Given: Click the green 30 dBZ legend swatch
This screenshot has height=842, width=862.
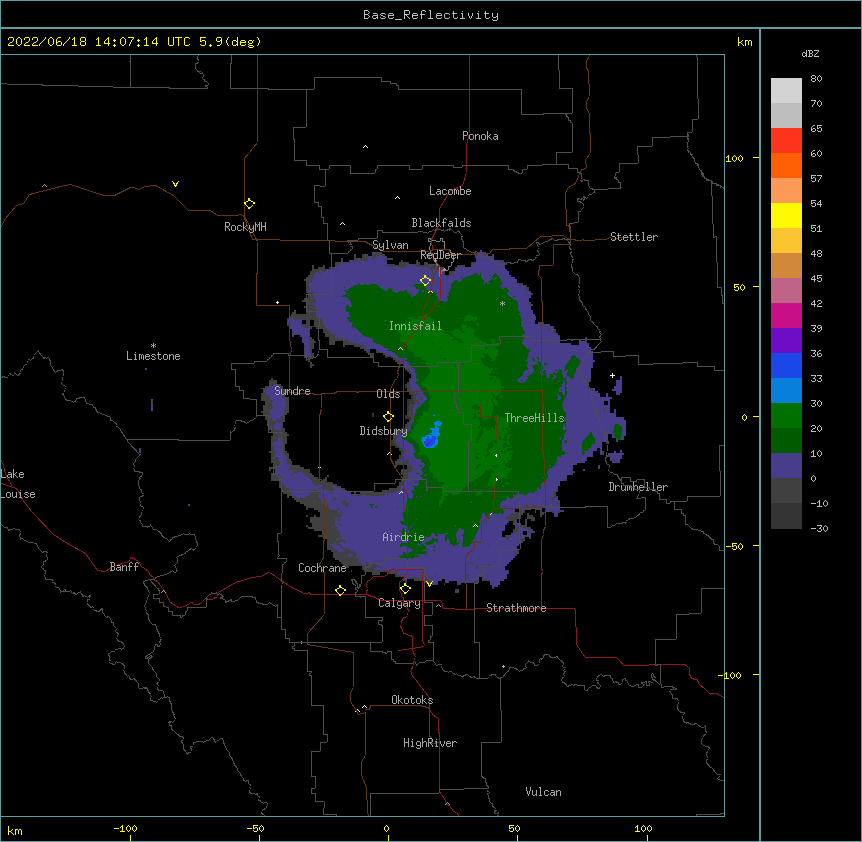Looking at the screenshot, I should tap(786, 416).
